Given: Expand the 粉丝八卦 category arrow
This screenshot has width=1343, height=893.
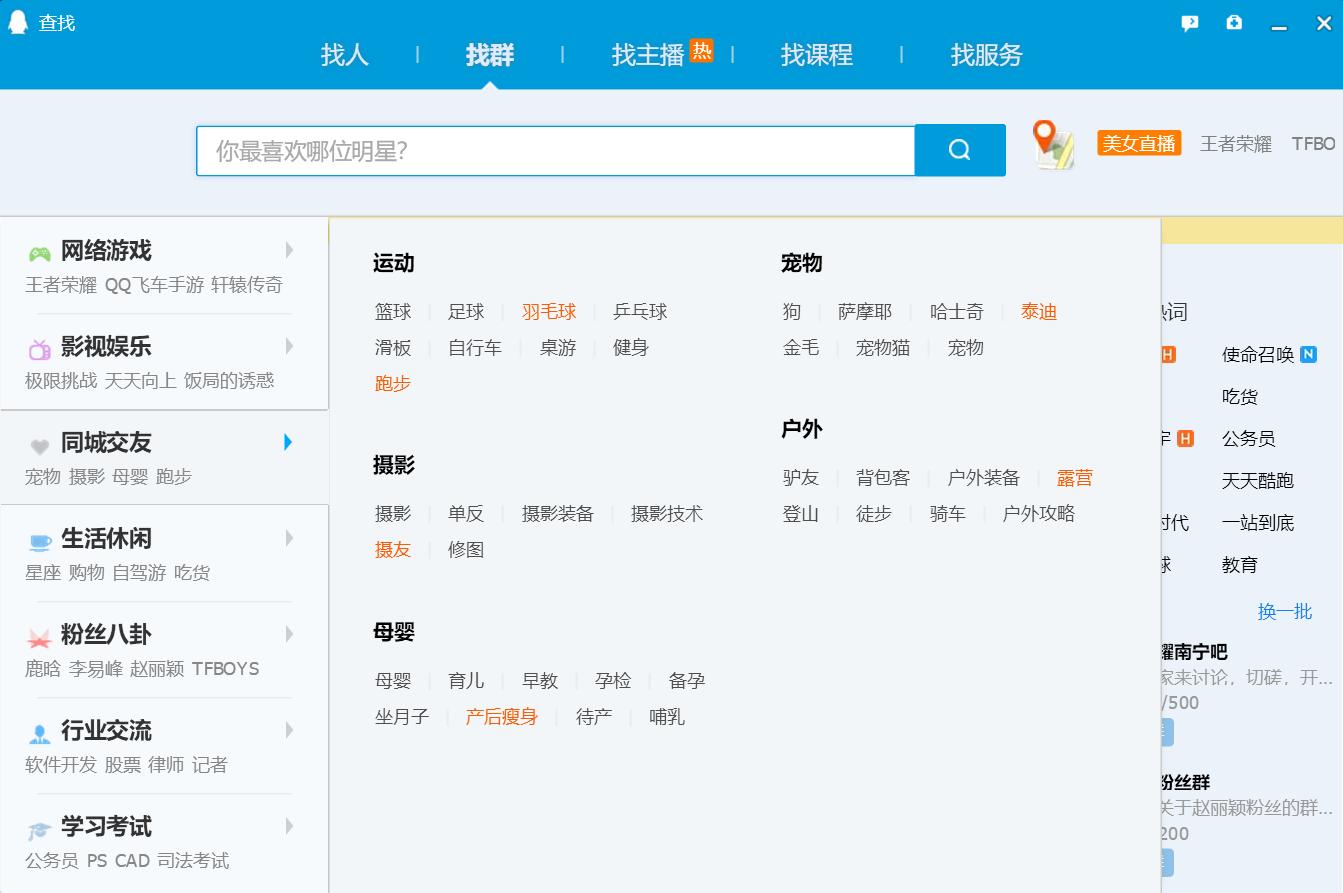Looking at the screenshot, I should pos(289,635).
